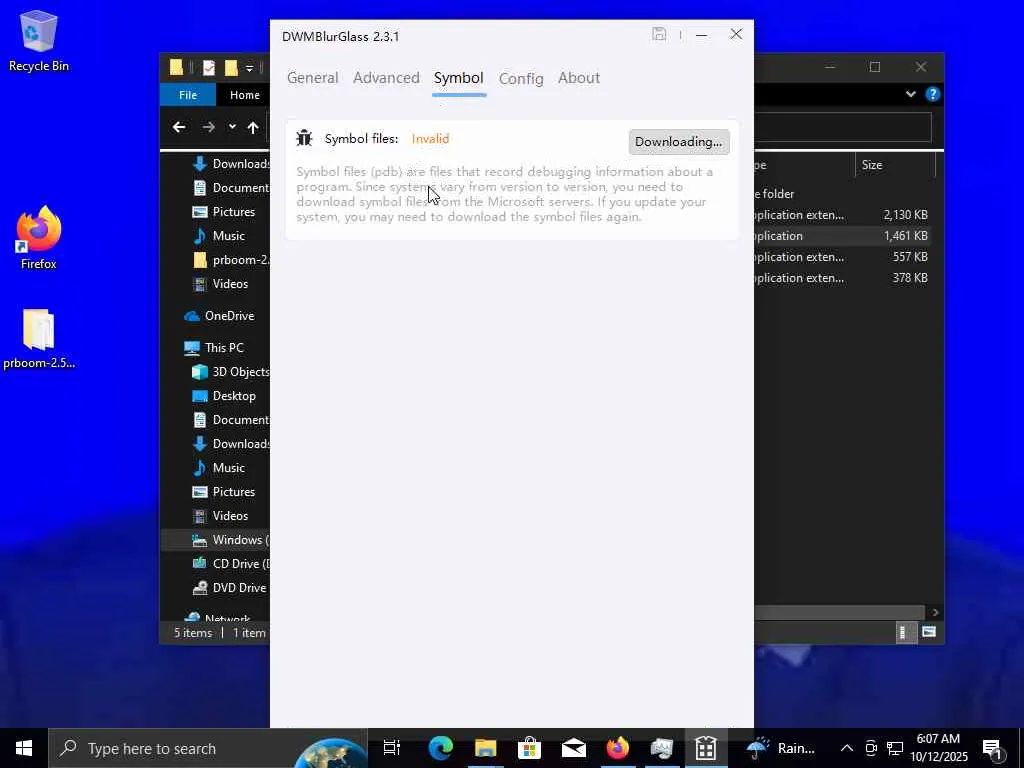This screenshot has height=768, width=1024.
Task: Open Mail app from taskbar
Action: (573, 748)
